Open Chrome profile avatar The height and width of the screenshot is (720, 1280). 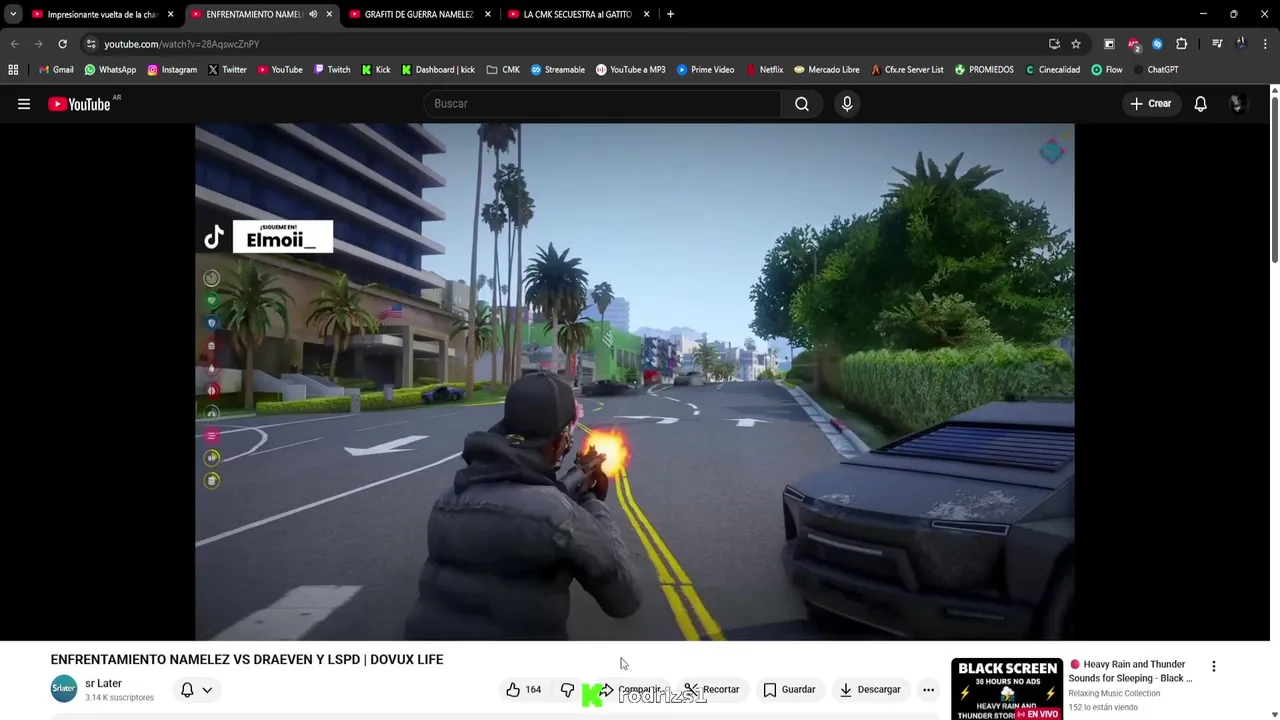[x=1241, y=44]
